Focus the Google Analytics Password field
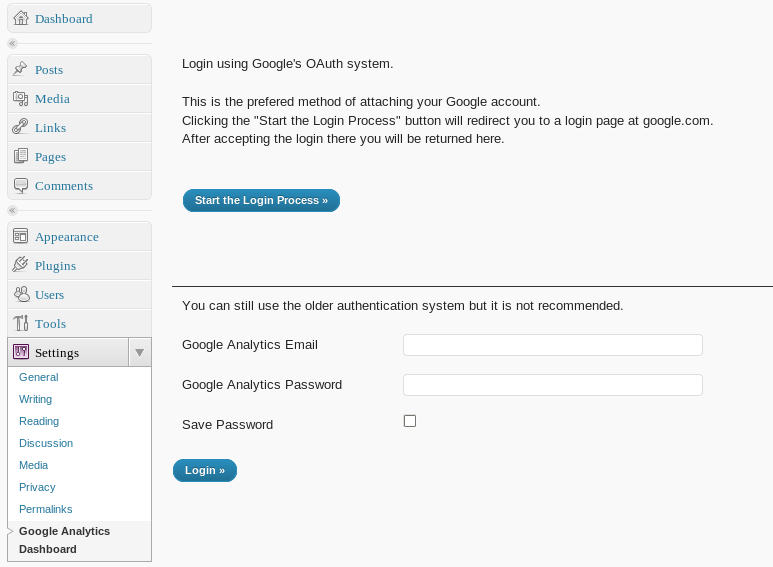This screenshot has height=567, width=773. pos(552,385)
